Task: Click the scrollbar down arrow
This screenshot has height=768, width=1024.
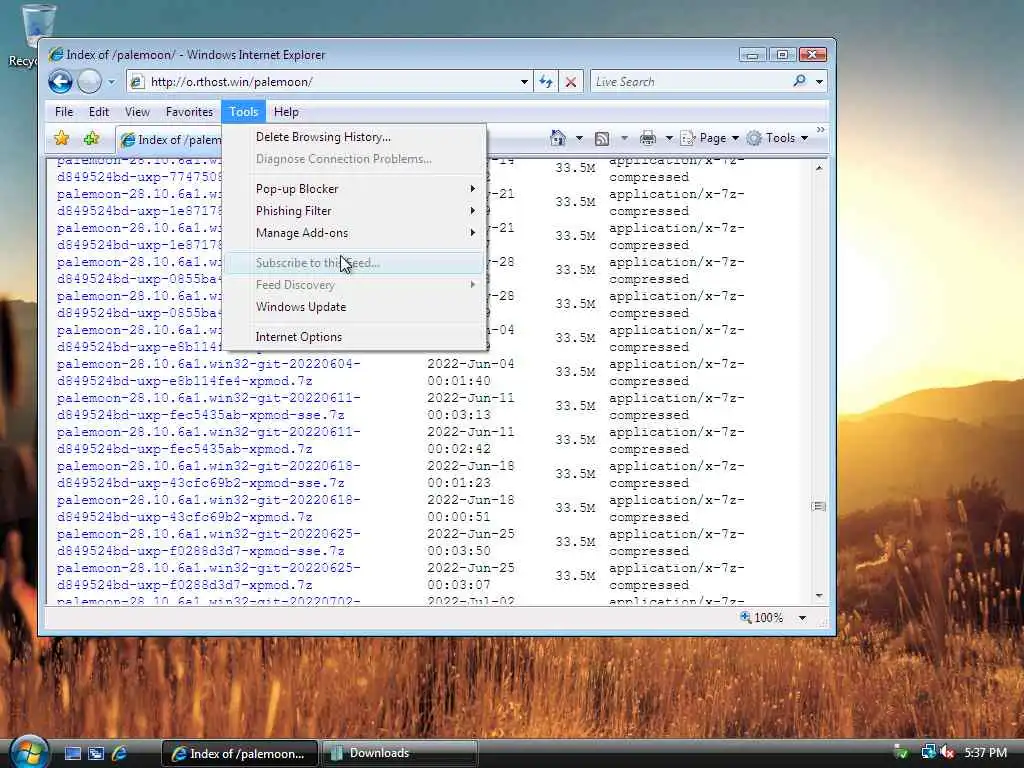Action: tap(819, 596)
